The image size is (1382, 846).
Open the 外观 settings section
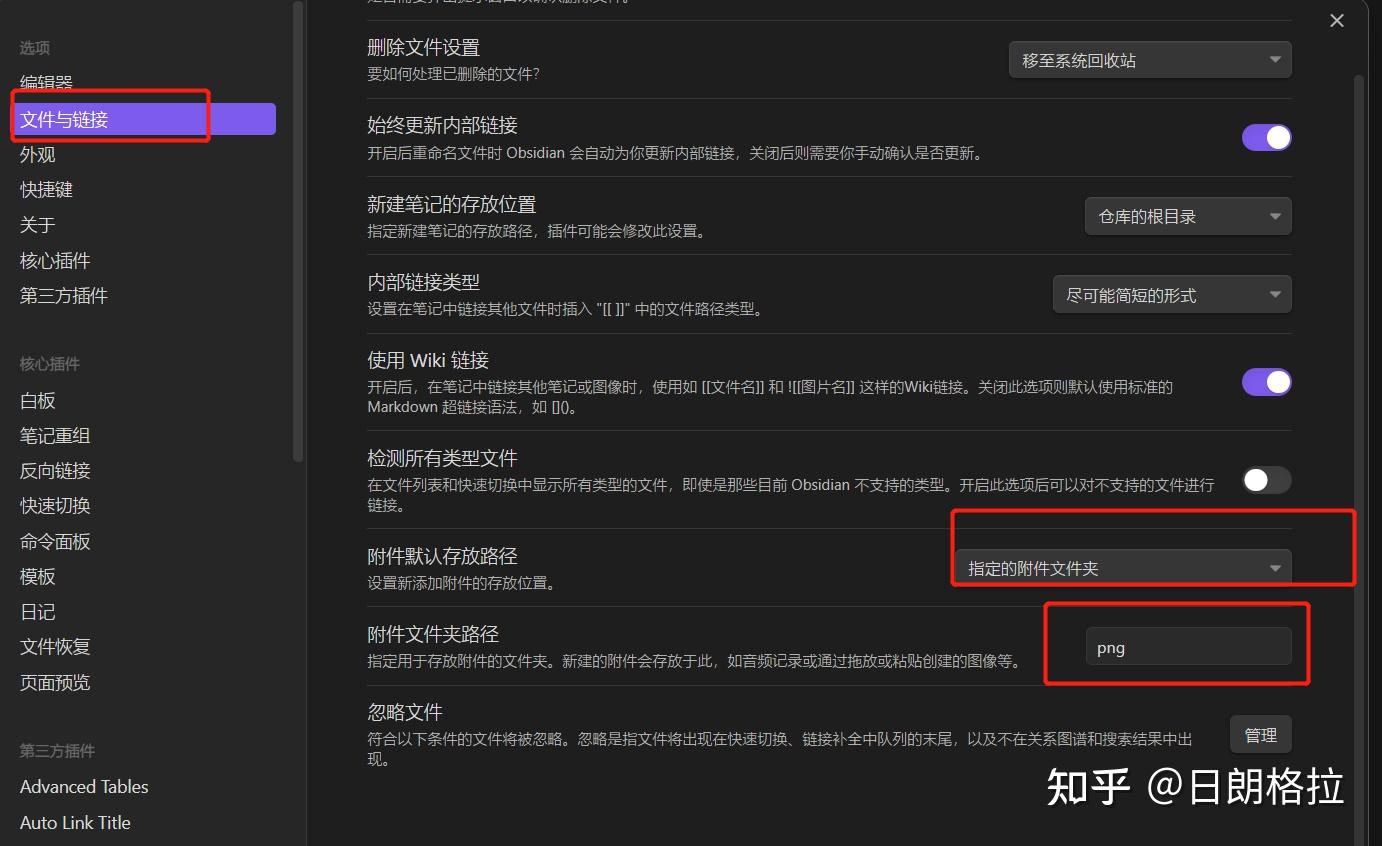pyautogui.click(x=37, y=154)
